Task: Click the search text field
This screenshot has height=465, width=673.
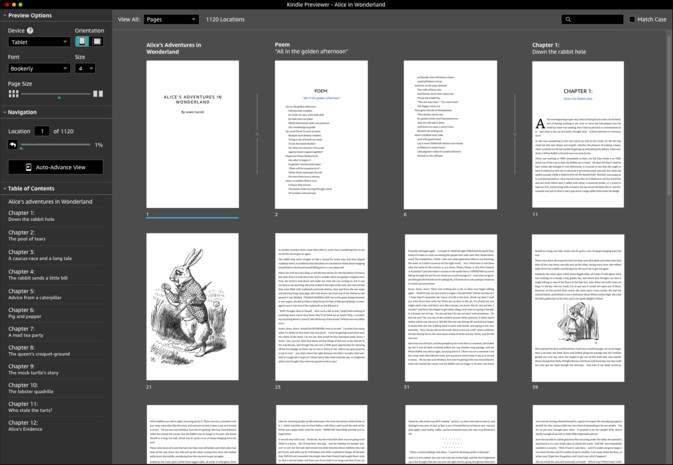Action: [592, 19]
